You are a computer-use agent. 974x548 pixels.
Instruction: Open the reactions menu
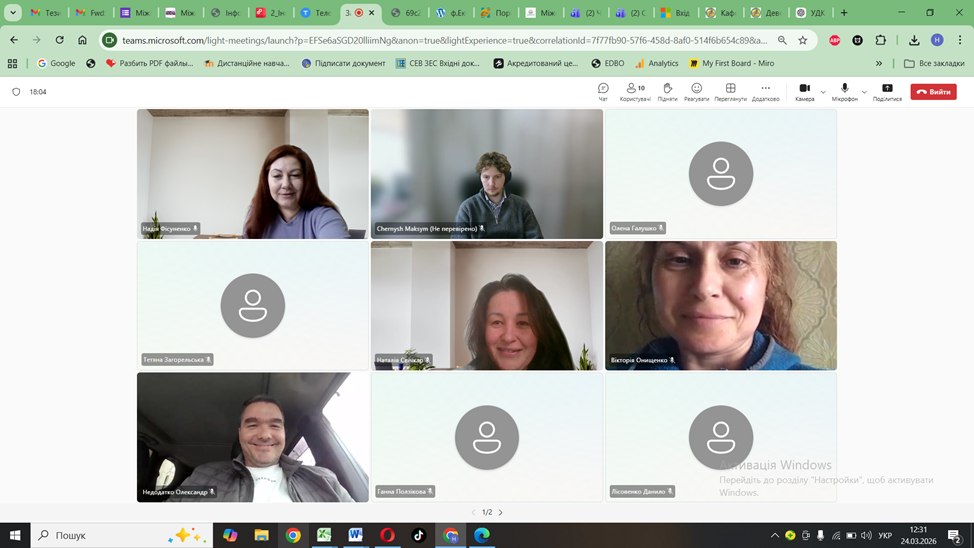click(697, 91)
